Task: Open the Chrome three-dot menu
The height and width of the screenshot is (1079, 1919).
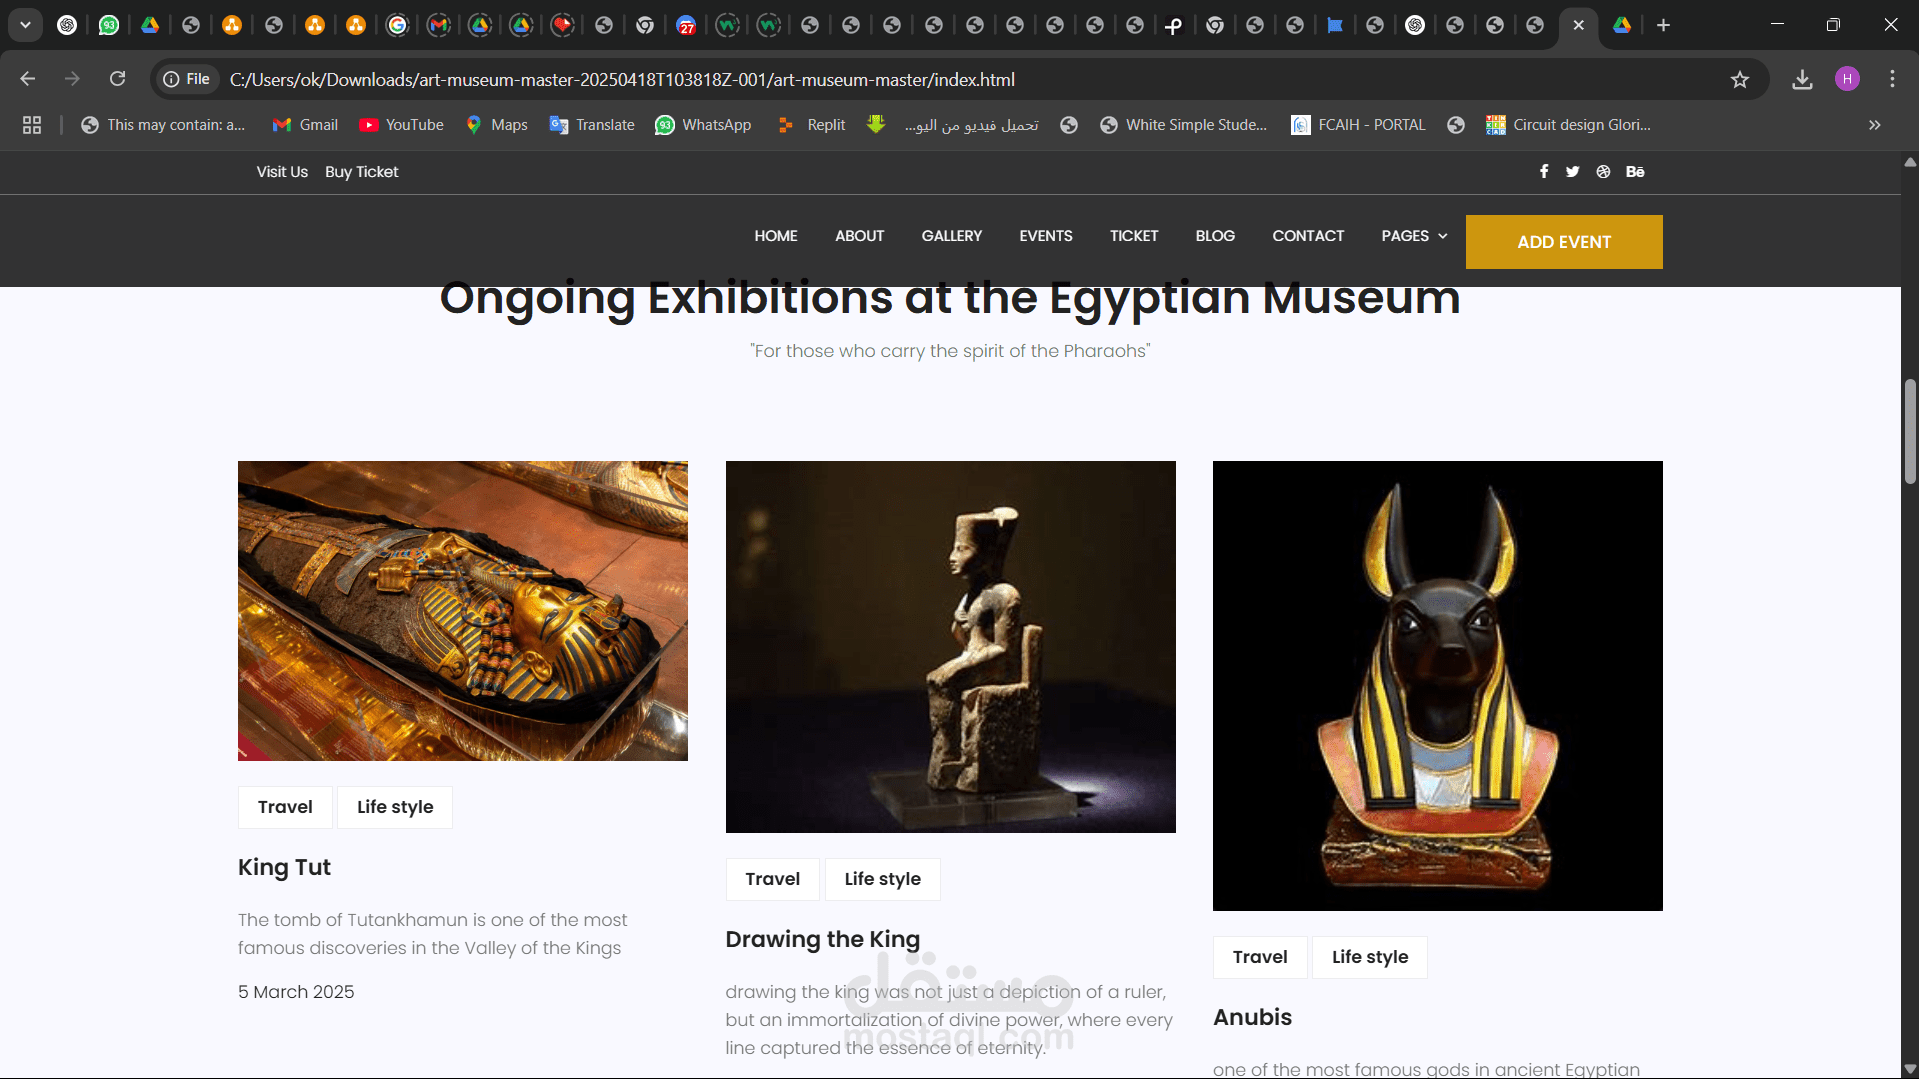Action: [1892, 79]
